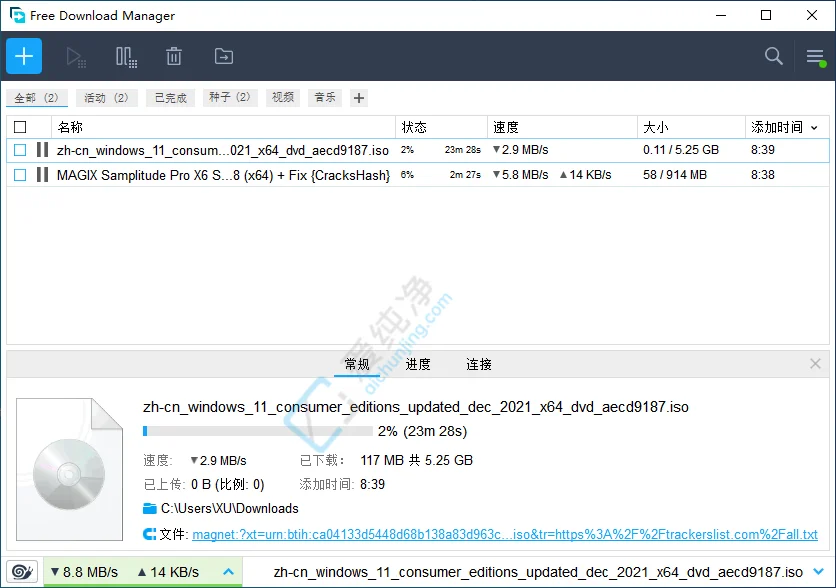This screenshot has width=836, height=588.
Task: Toggle snail mode speed limiter icon
Action: coord(22,572)
